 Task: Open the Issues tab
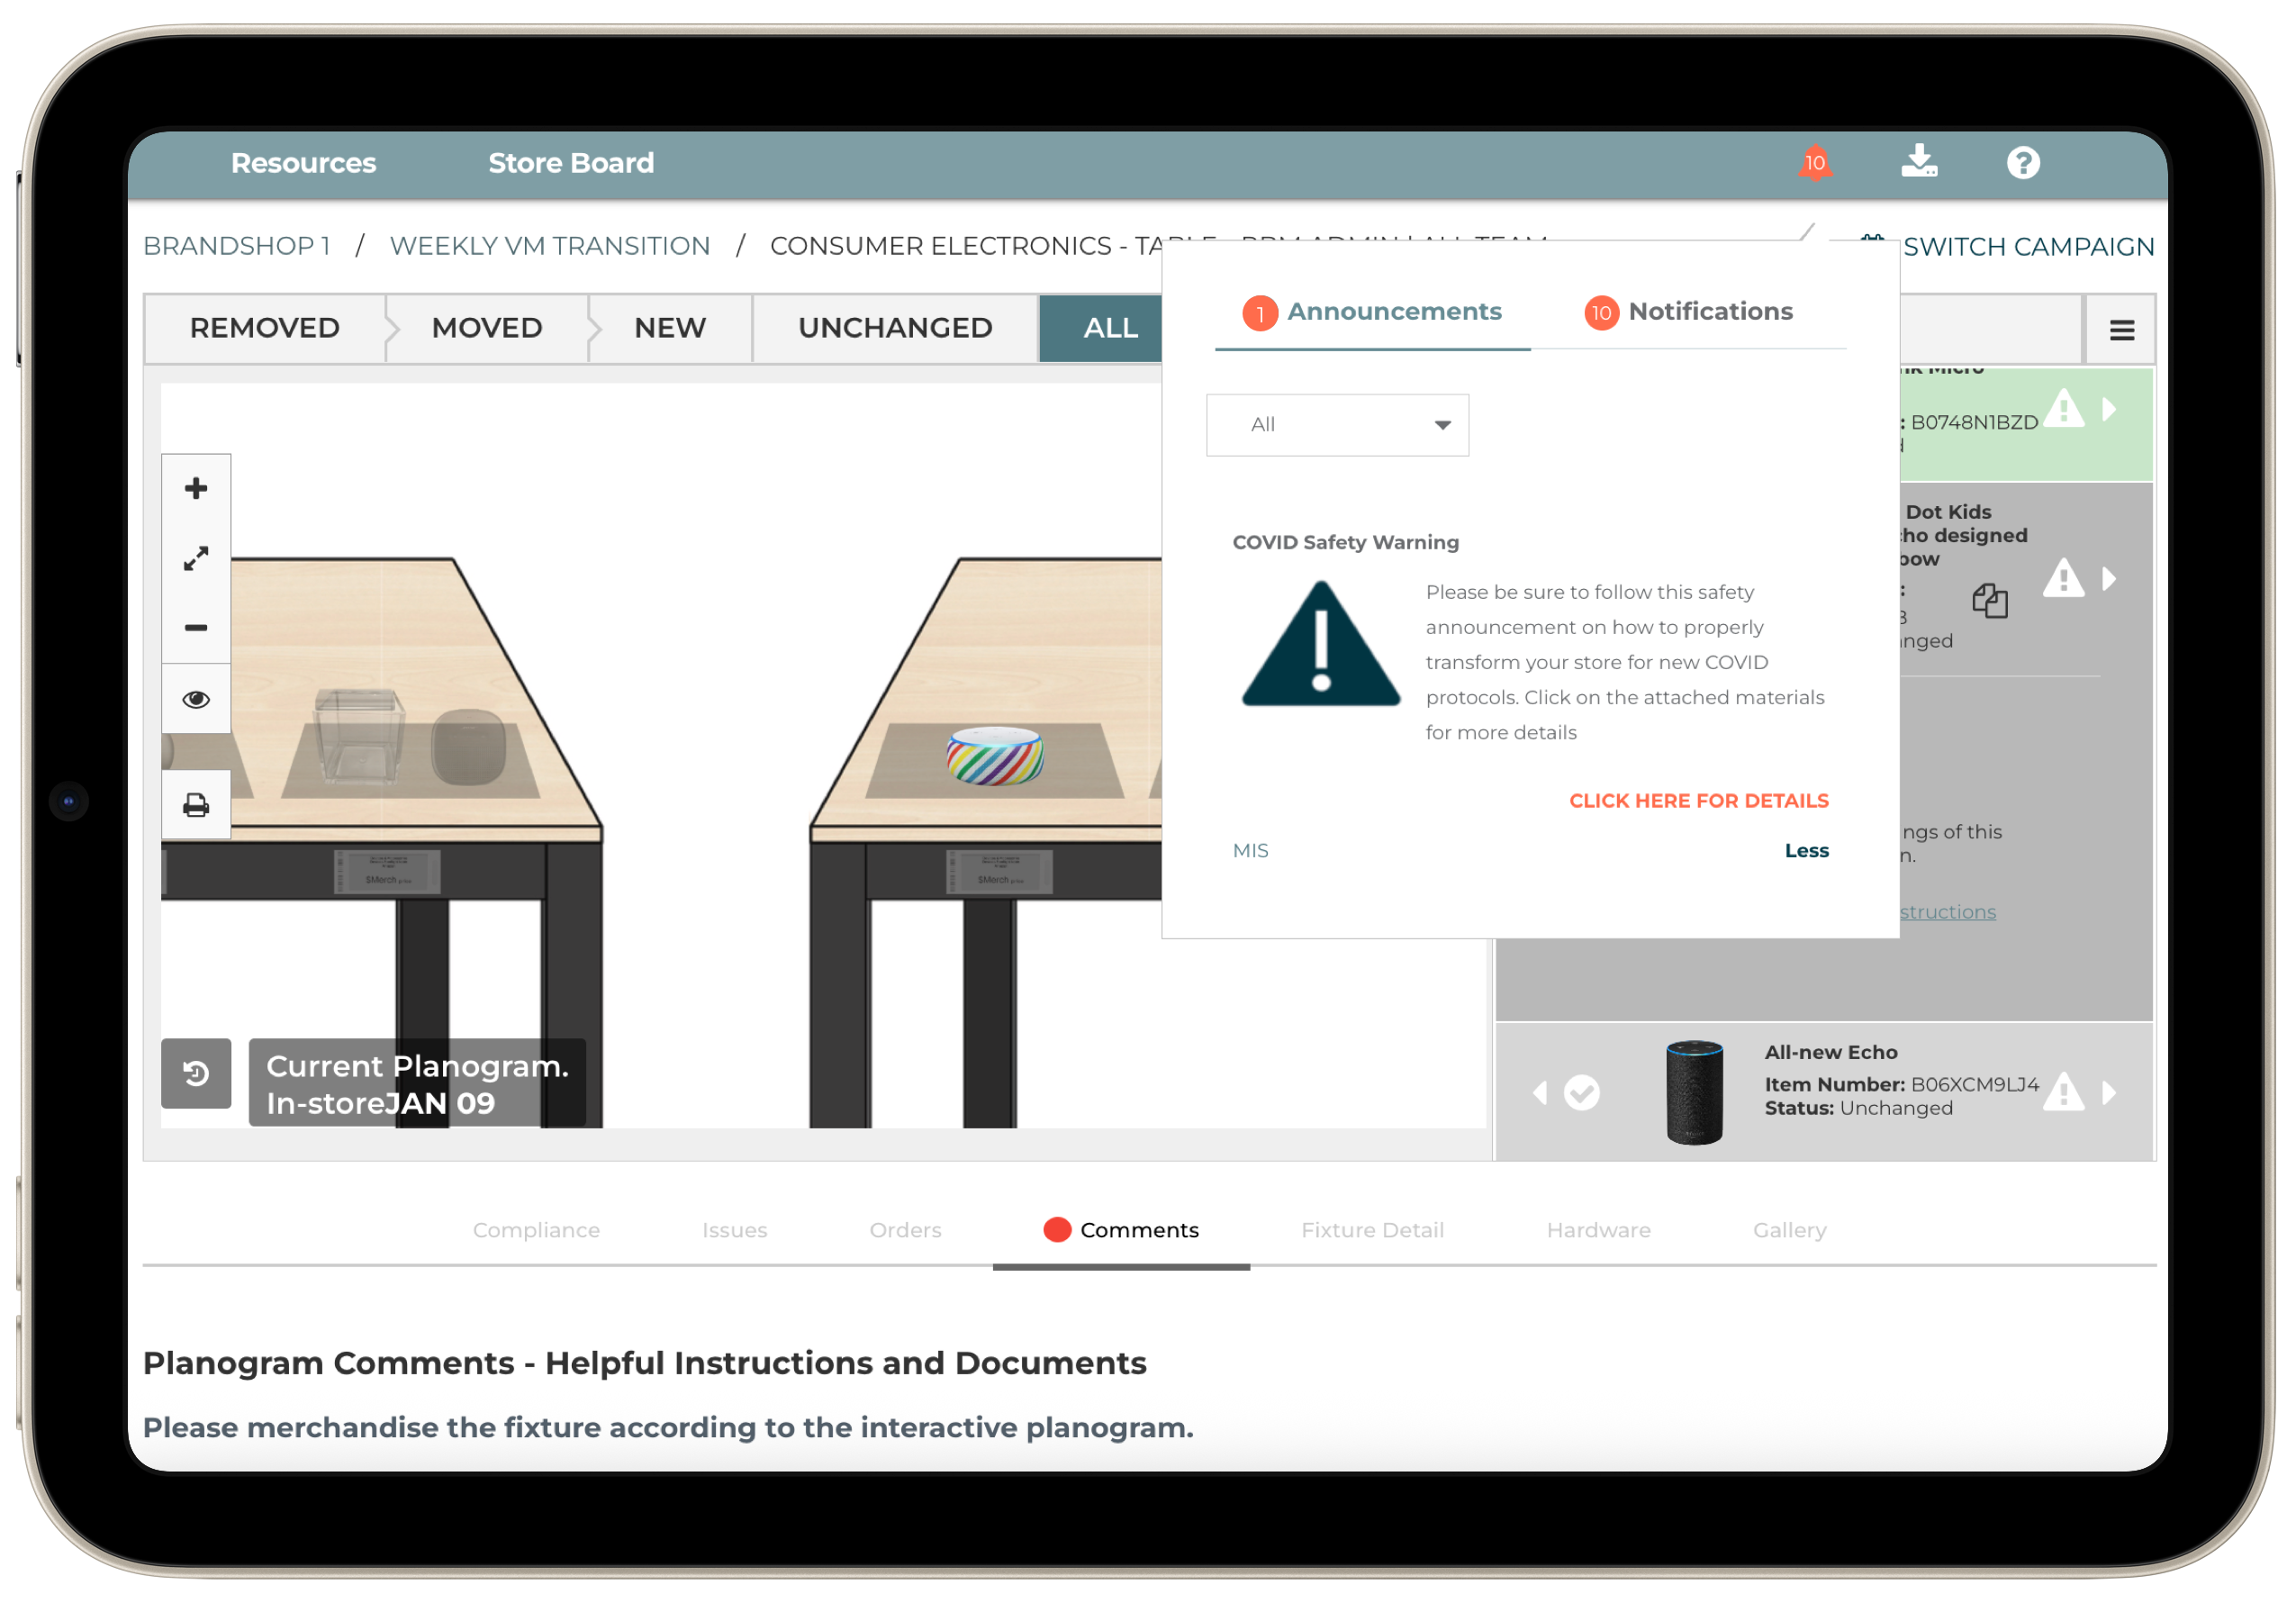tap(734, 1230)
